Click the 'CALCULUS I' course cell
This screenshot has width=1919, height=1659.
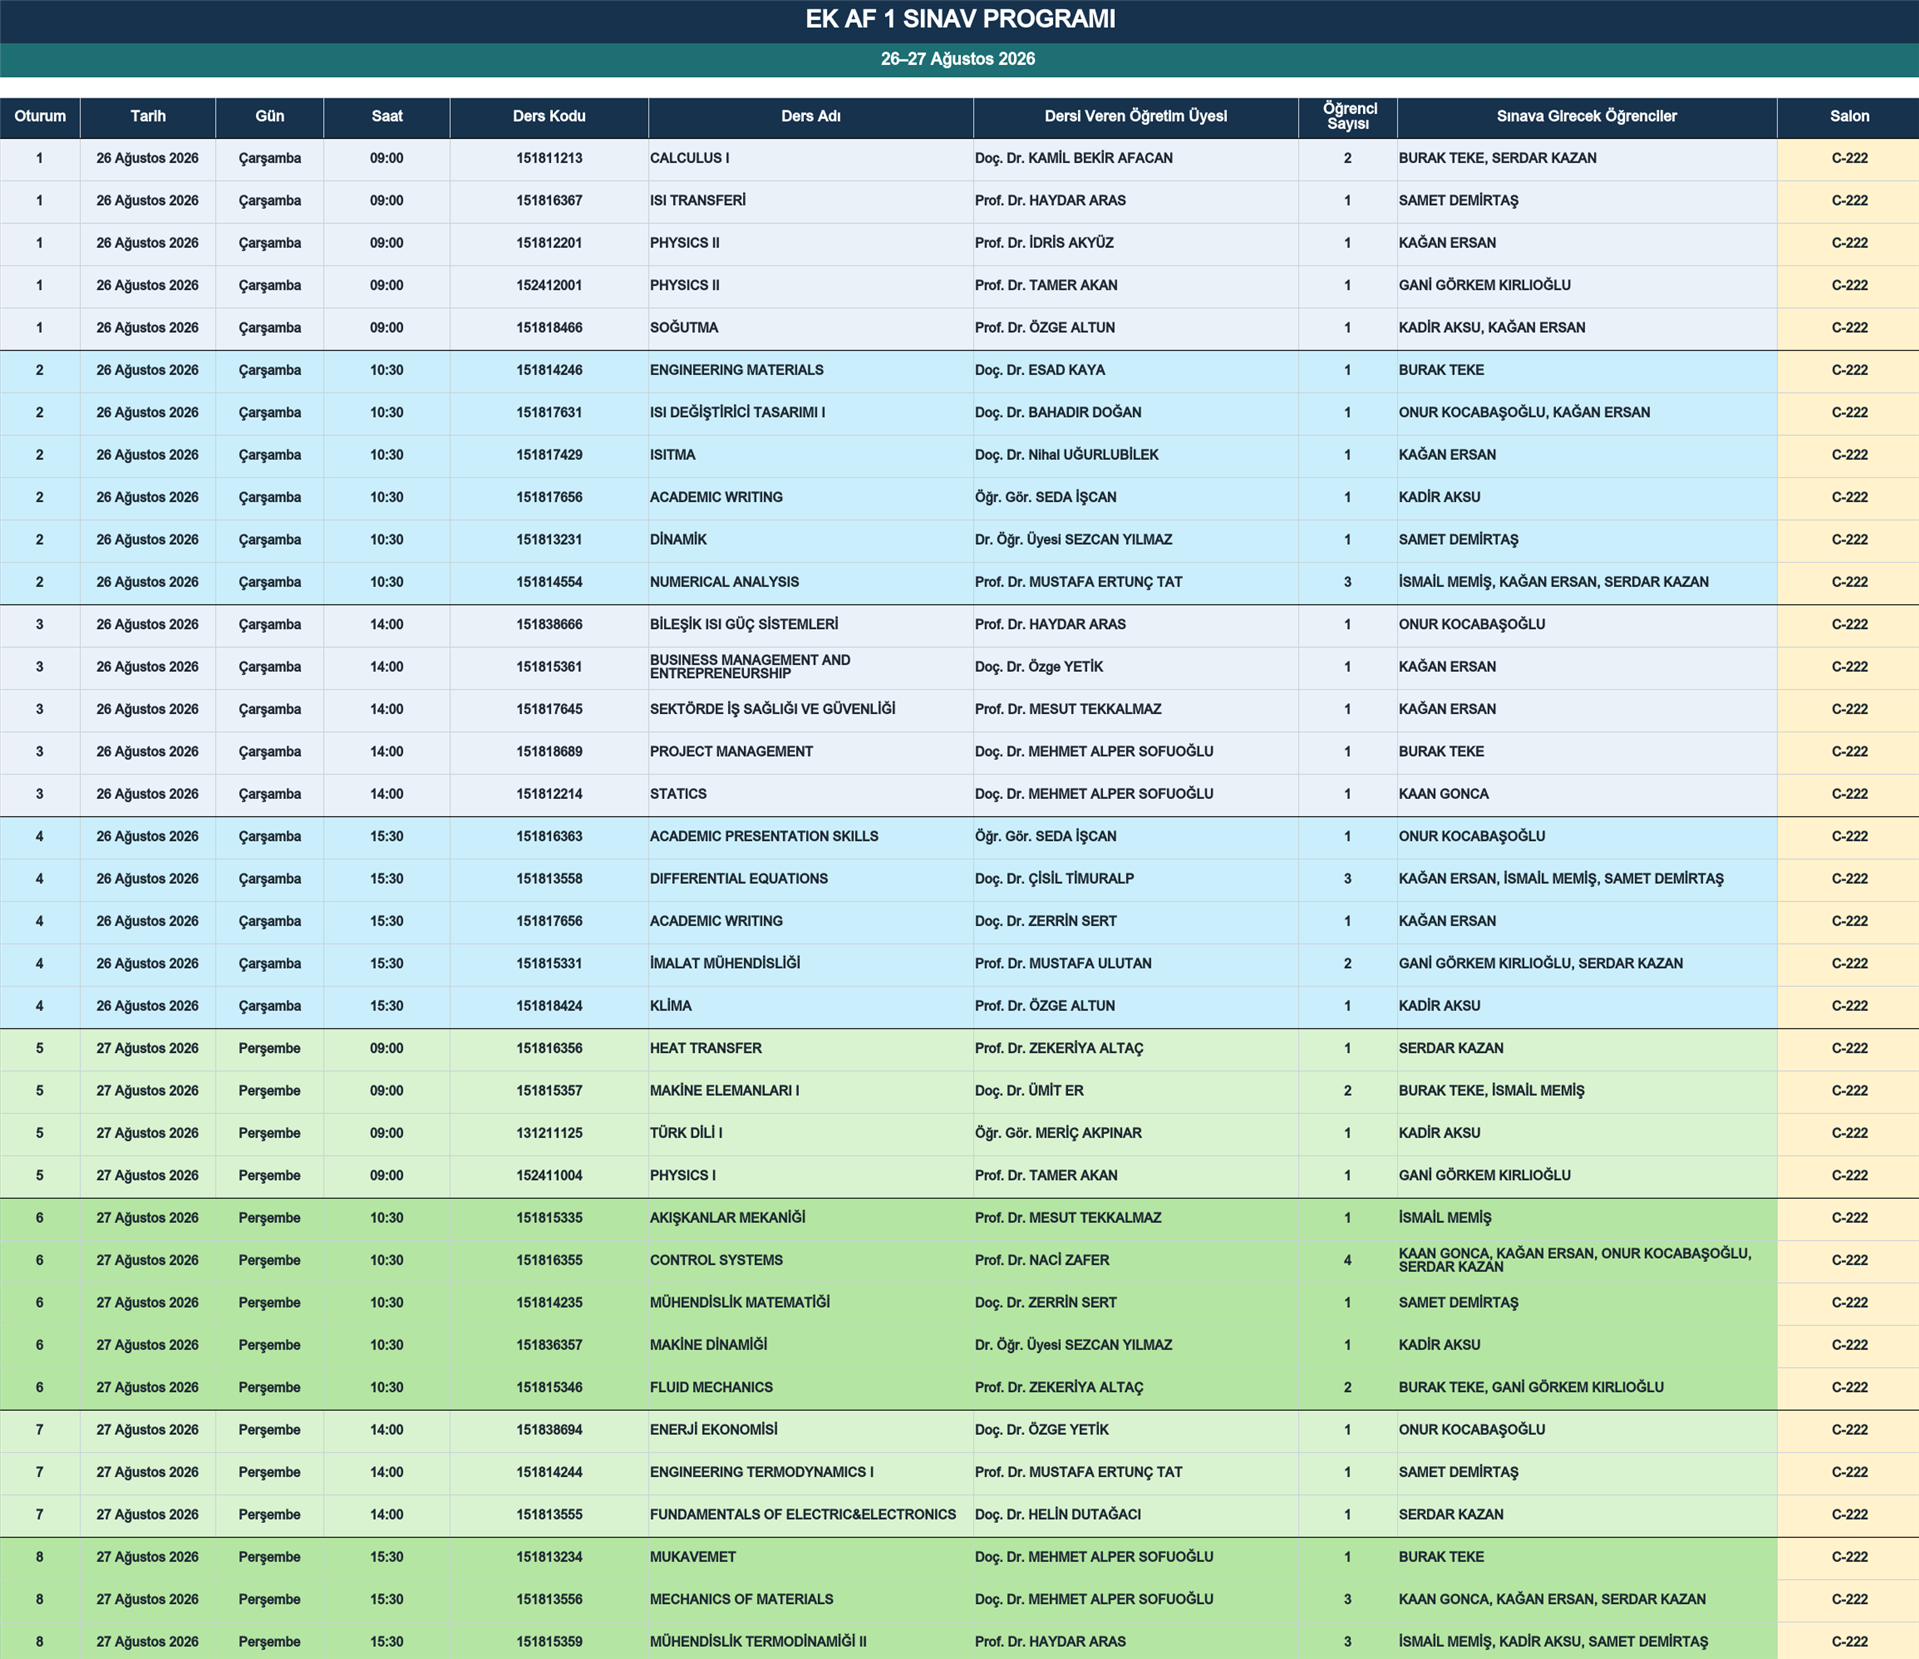[x=811, y=159]
